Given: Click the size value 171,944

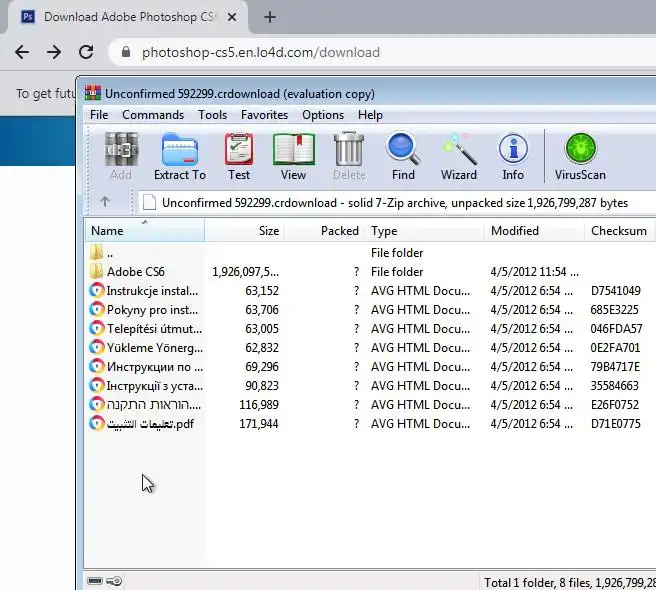Looking at the screenshot, I should click(259, 424).
